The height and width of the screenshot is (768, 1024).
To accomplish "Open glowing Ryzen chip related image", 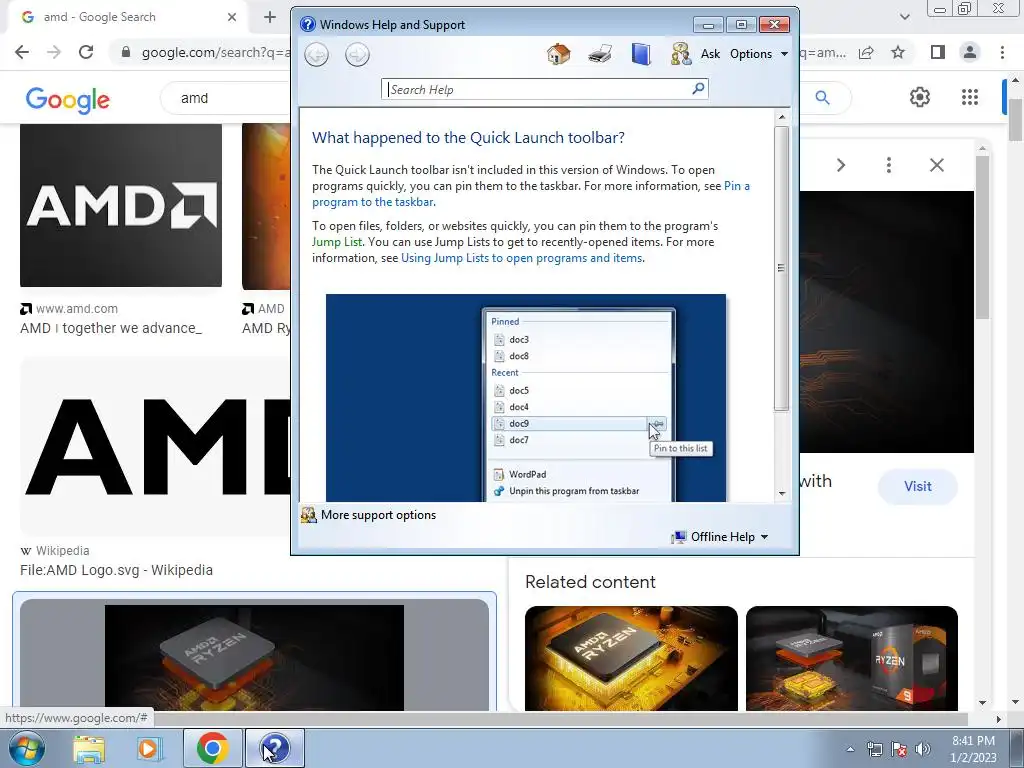I will point(631,658).
